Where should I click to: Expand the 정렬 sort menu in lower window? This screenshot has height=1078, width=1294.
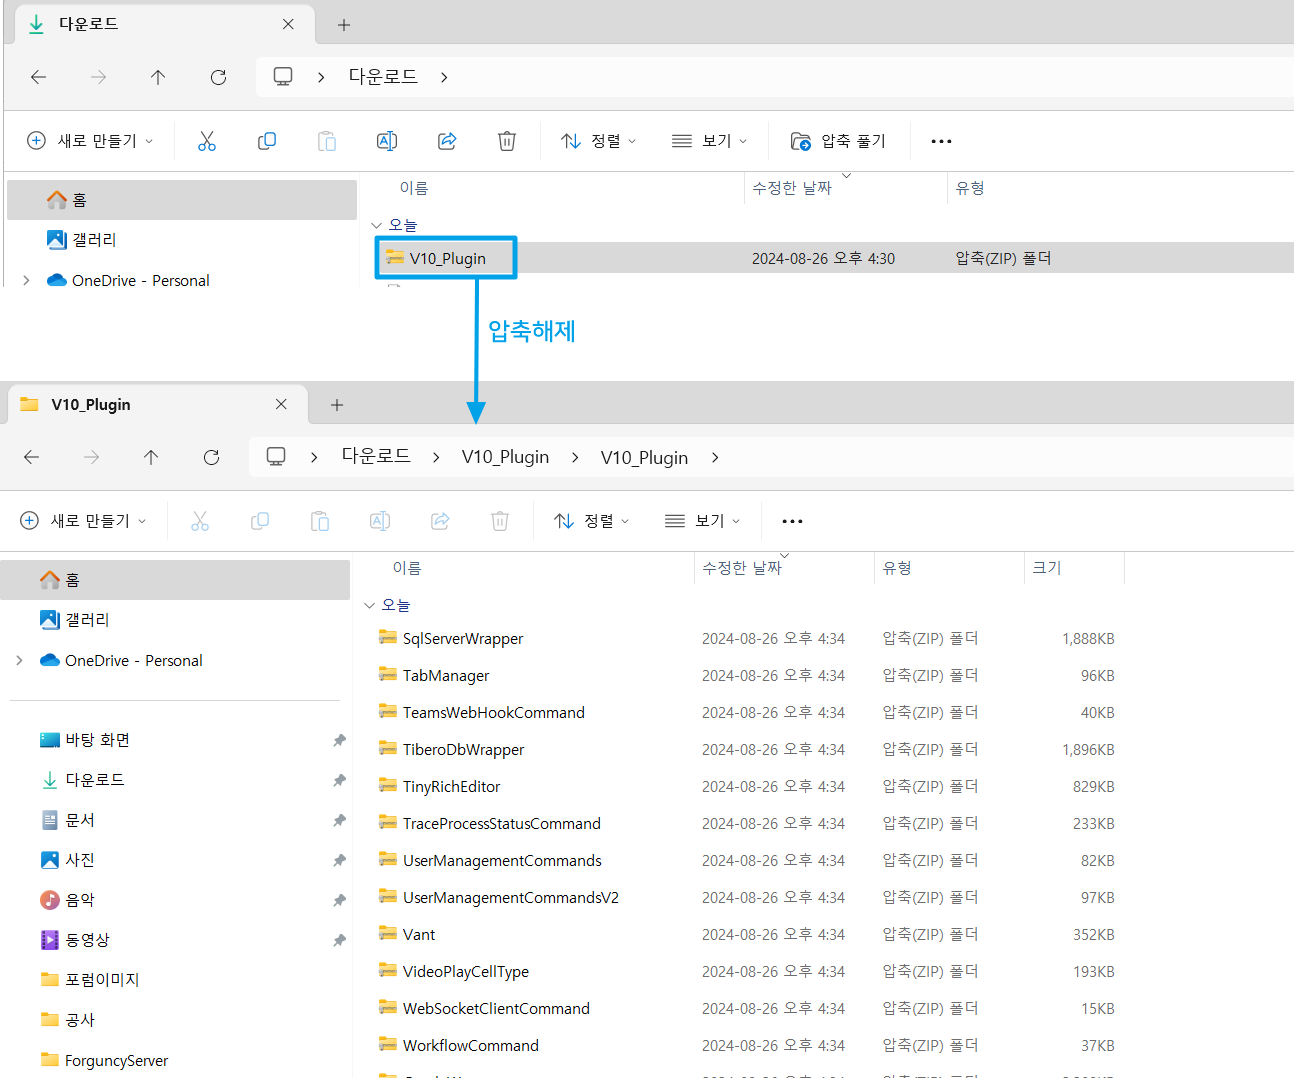[592, 521]
